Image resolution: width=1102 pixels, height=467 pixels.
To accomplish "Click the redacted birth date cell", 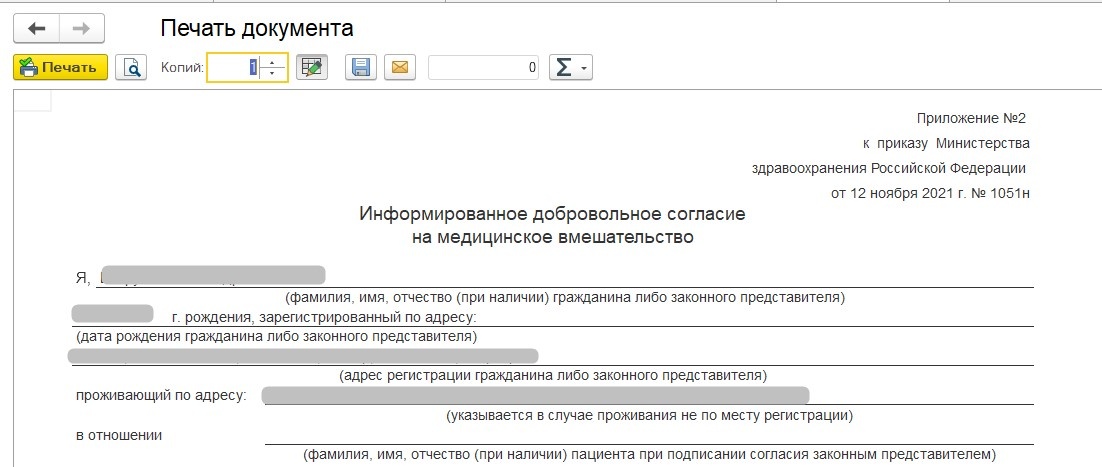I will [x=113, y=315].
